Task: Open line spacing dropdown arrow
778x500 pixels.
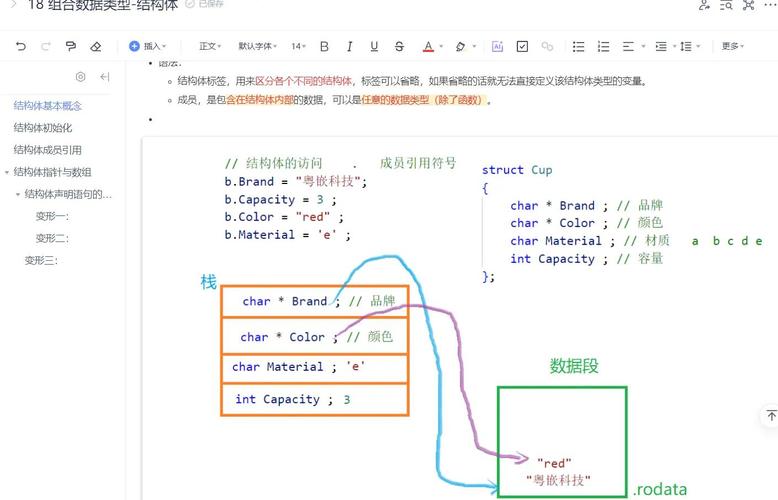Action: 698,47
